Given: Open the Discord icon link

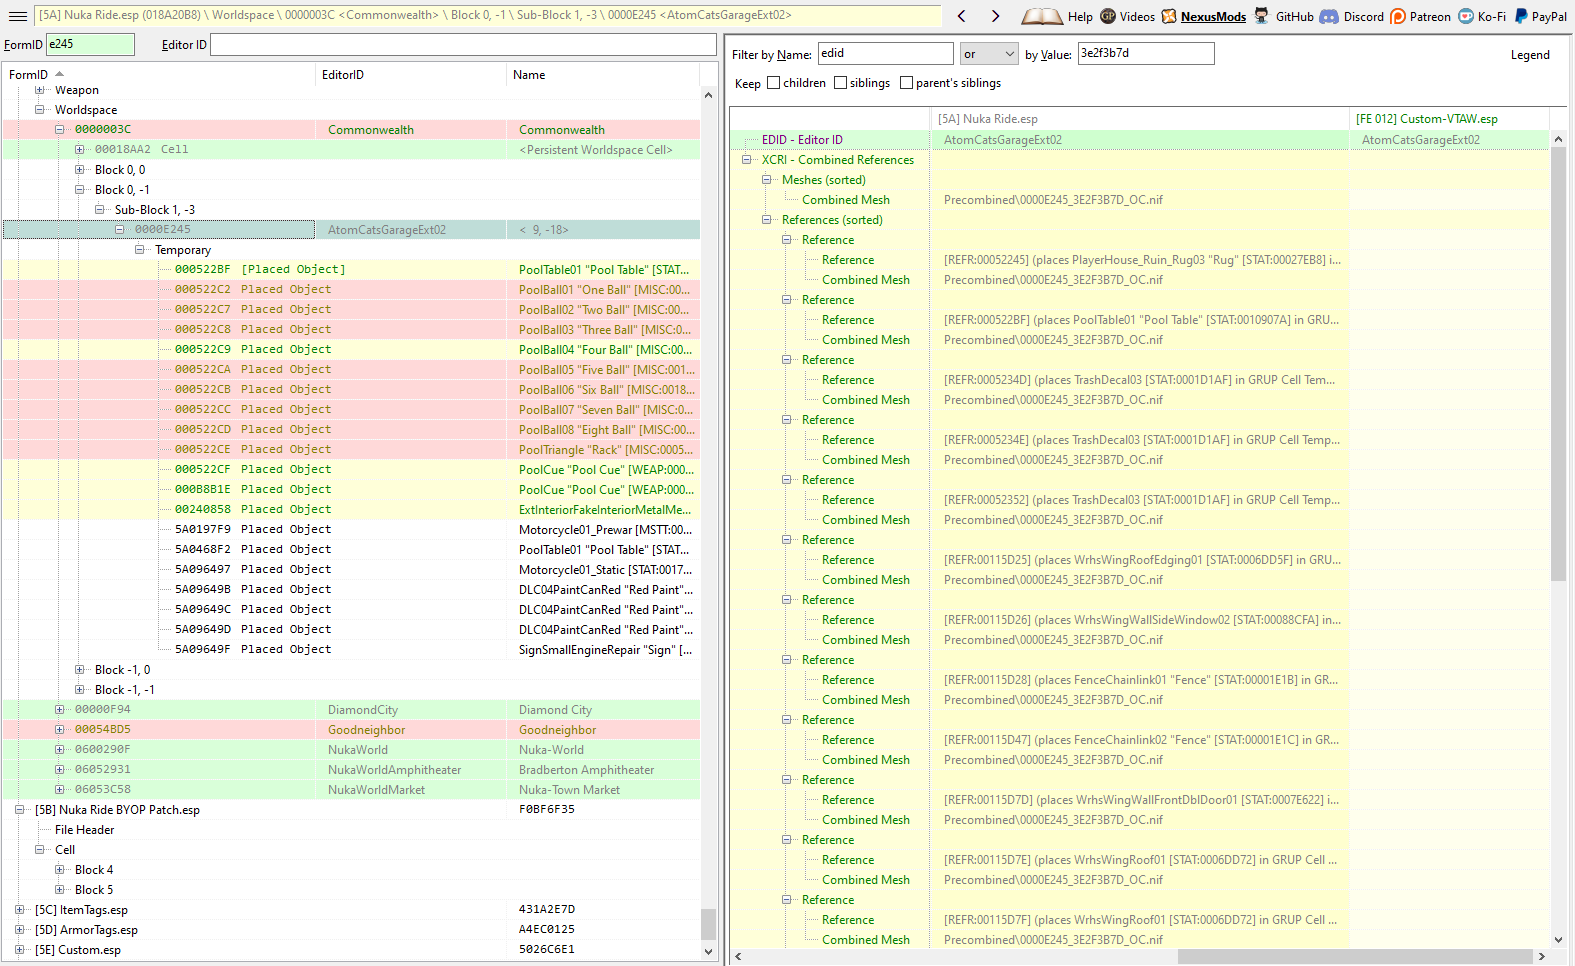Looking at the screenshot, I should coord(1329,16).
